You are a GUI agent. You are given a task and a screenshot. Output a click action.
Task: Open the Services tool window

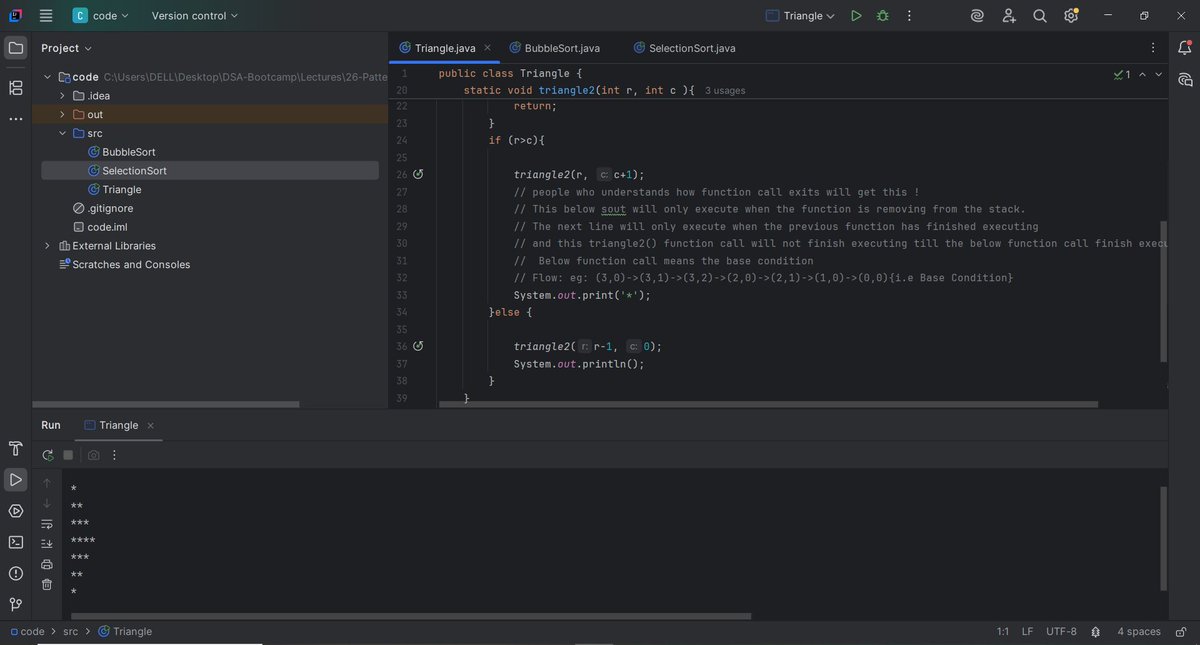(16, 511)
